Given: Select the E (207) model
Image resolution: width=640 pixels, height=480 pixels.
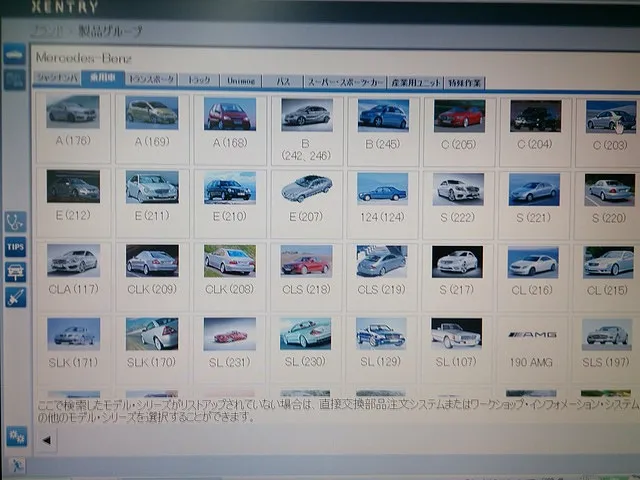Looking at the screenshot, I should tap(306, 204).
